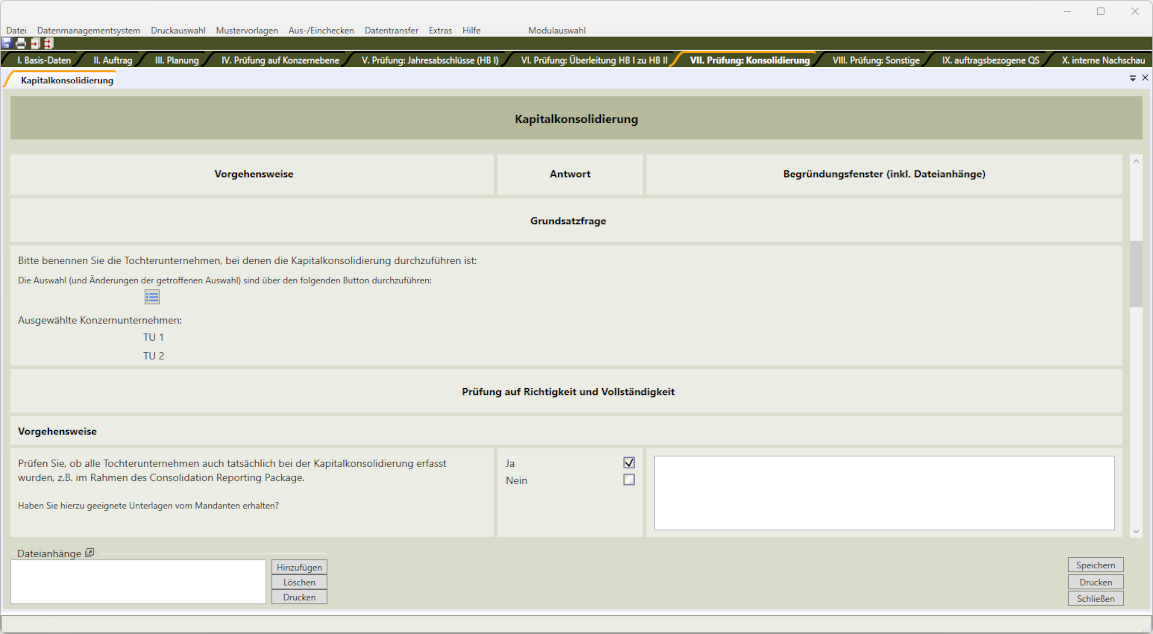Click the scroll up arrow of the form
This screenshot has height=634, width=1153.
[1135, 160]
